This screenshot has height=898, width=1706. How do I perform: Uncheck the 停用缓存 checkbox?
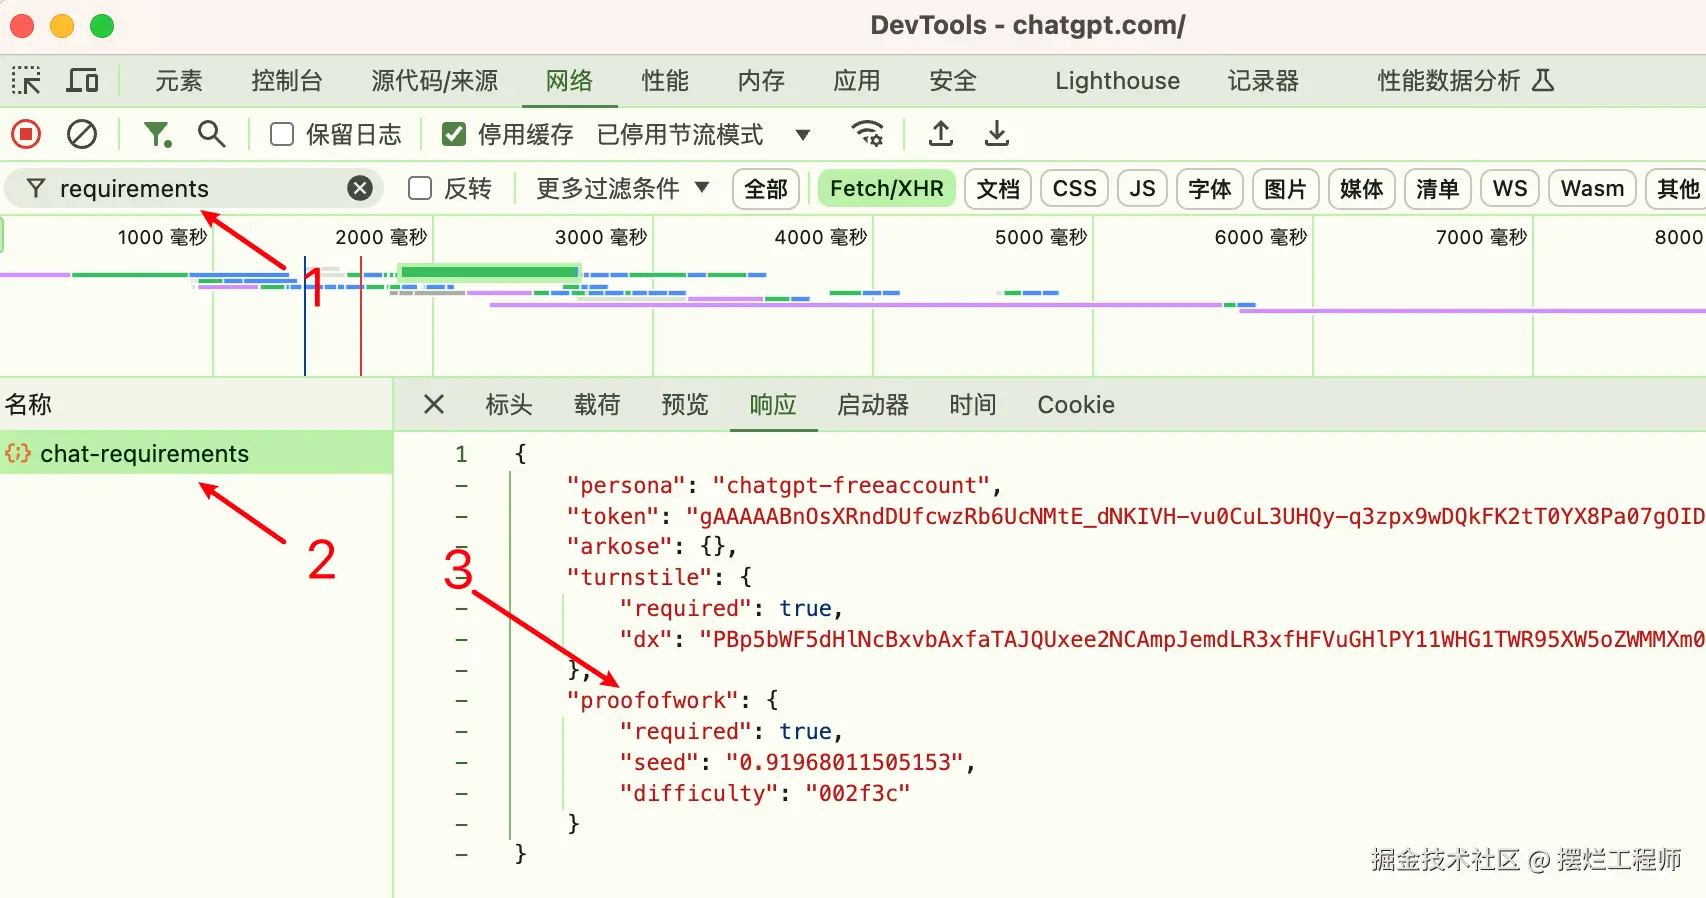(454, 134)
